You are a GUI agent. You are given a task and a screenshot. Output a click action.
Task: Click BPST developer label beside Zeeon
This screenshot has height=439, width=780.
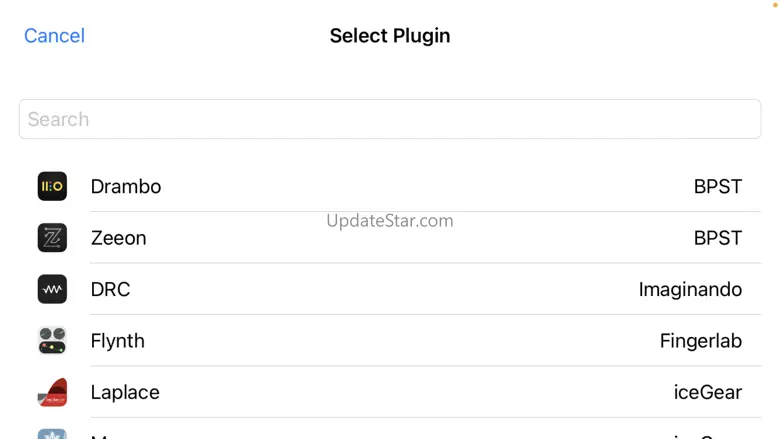717,238
